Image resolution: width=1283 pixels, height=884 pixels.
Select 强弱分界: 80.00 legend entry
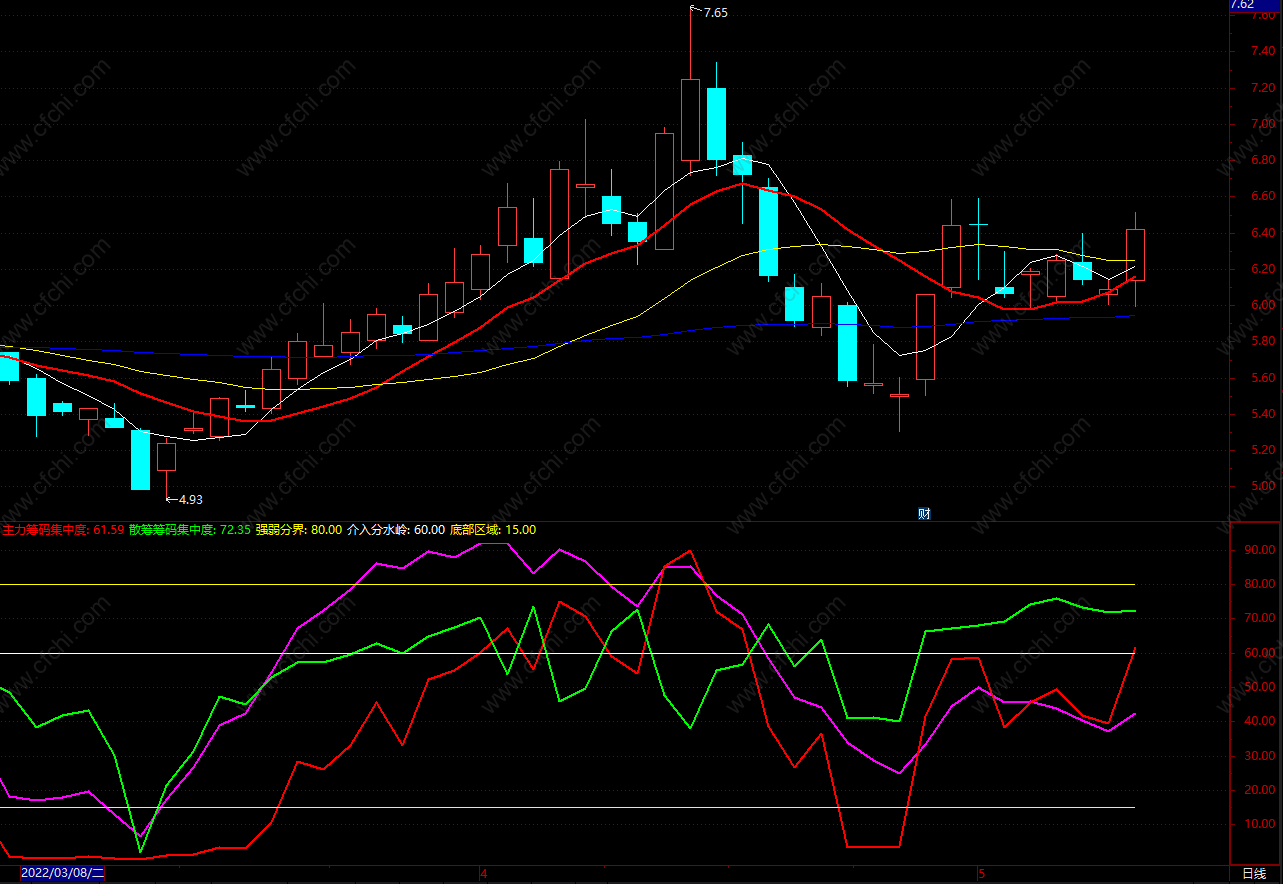click(x=298, y=530)
